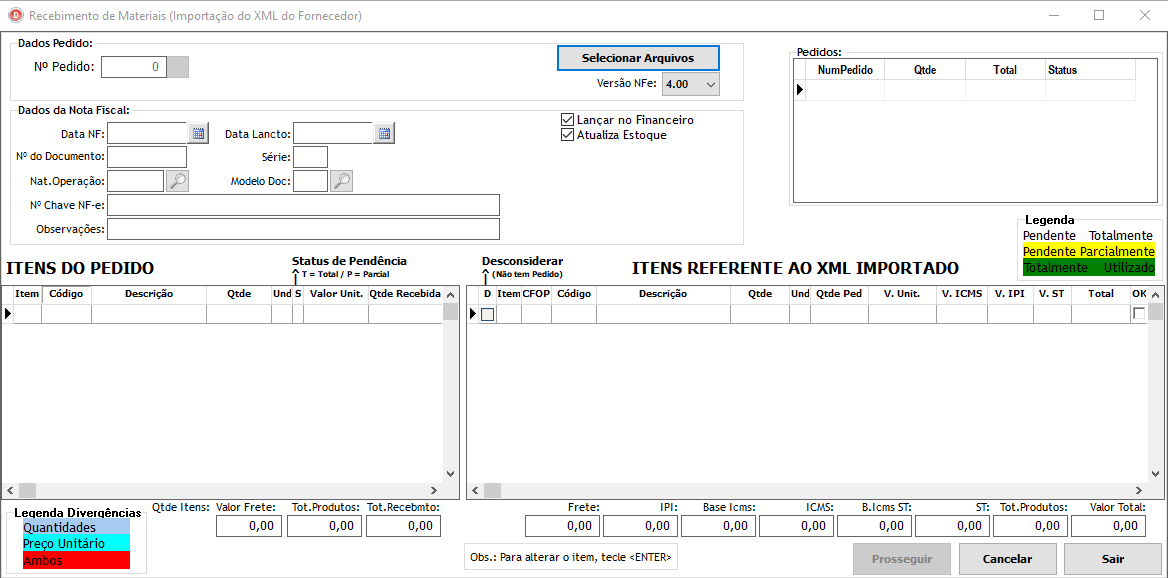The height and width of the screenshot is (578, 1168).
Task: Click the Nº Chave NF-e input field
Action: tap(303, 205)
